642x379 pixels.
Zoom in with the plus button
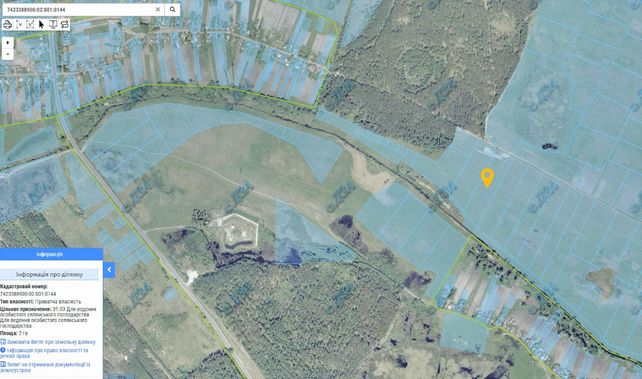pos(7,43)
